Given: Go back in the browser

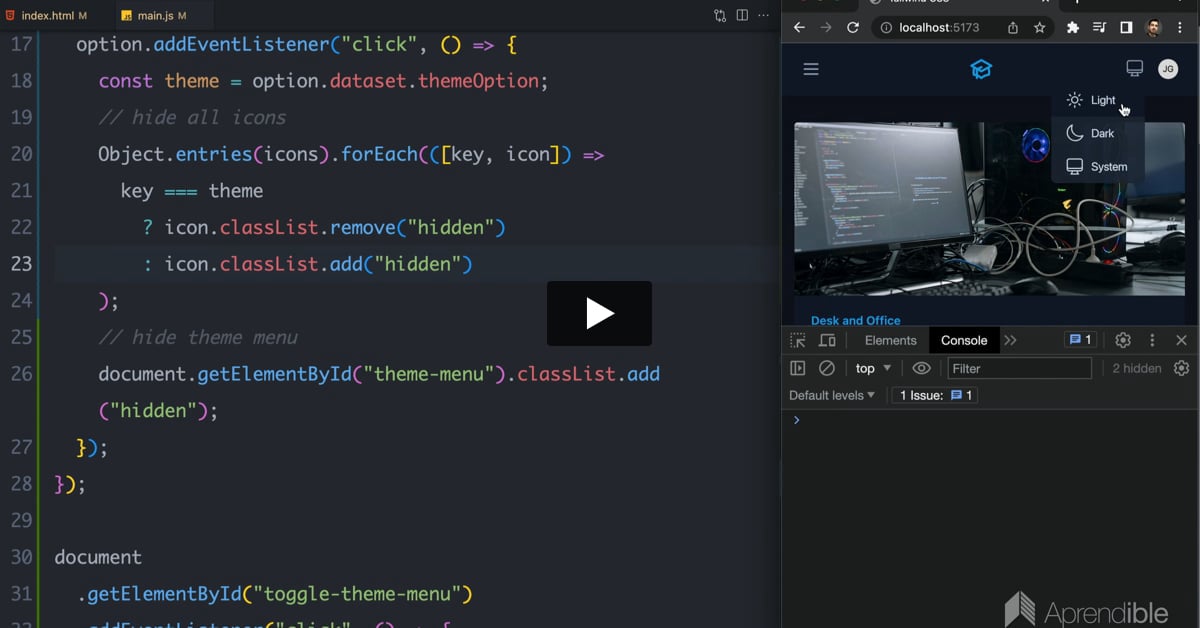Looking at the screenshot, I should pyautogui.click(x=799, y=28).
